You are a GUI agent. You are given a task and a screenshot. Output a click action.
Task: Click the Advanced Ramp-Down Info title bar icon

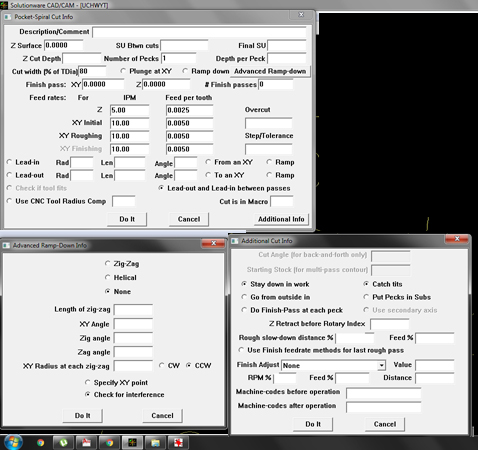pyautogui.click(x=6, y=245)
